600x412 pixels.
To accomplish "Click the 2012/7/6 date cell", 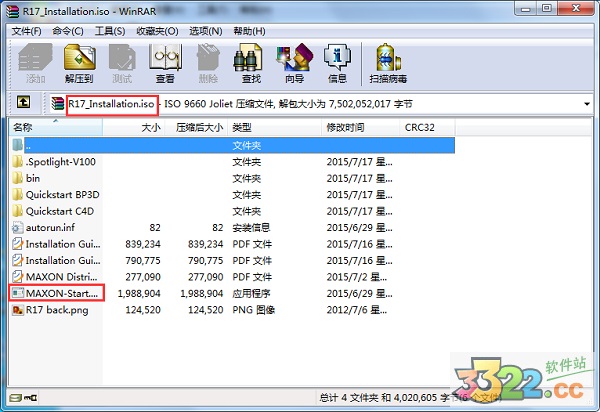I will coord(357,310).
